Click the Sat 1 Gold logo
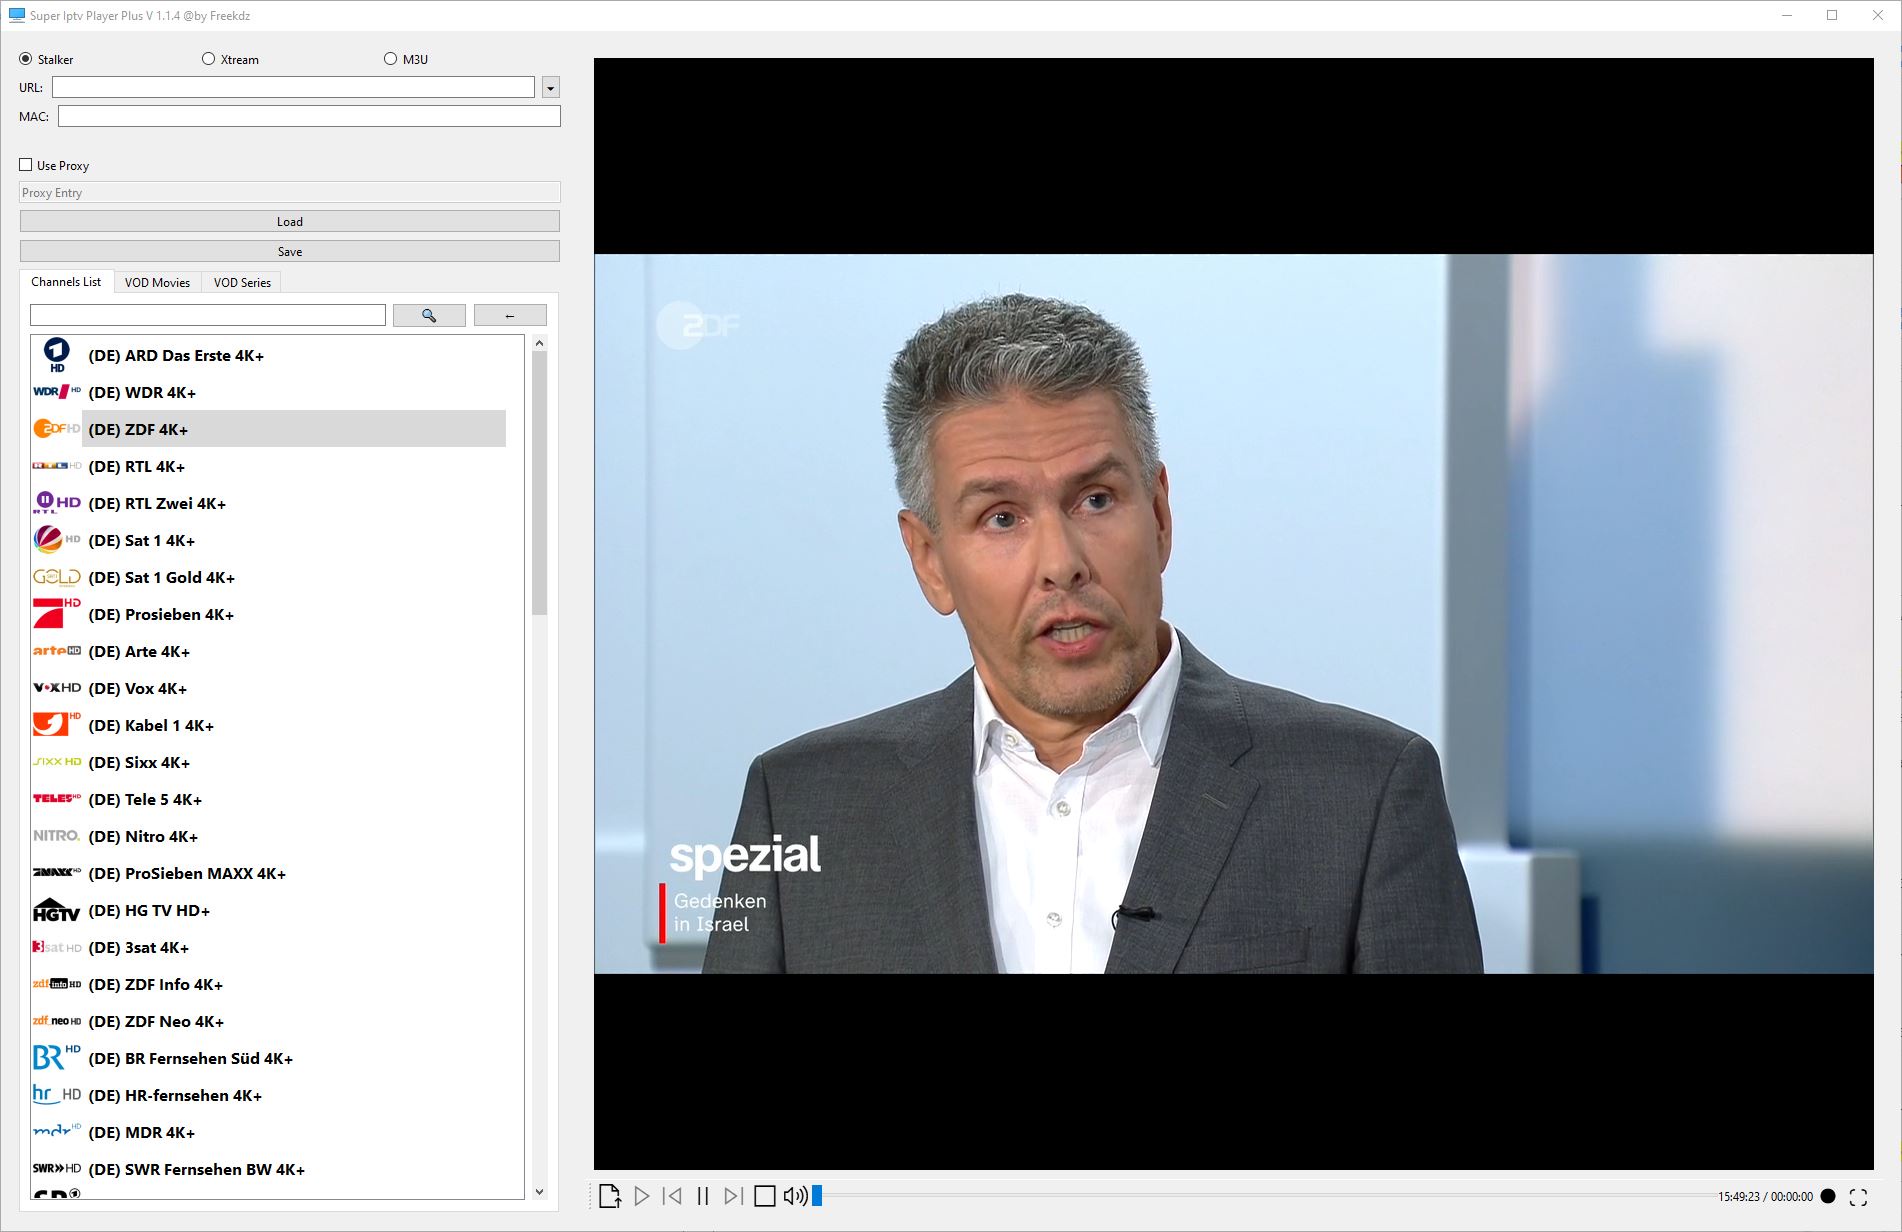 (57, 577)
